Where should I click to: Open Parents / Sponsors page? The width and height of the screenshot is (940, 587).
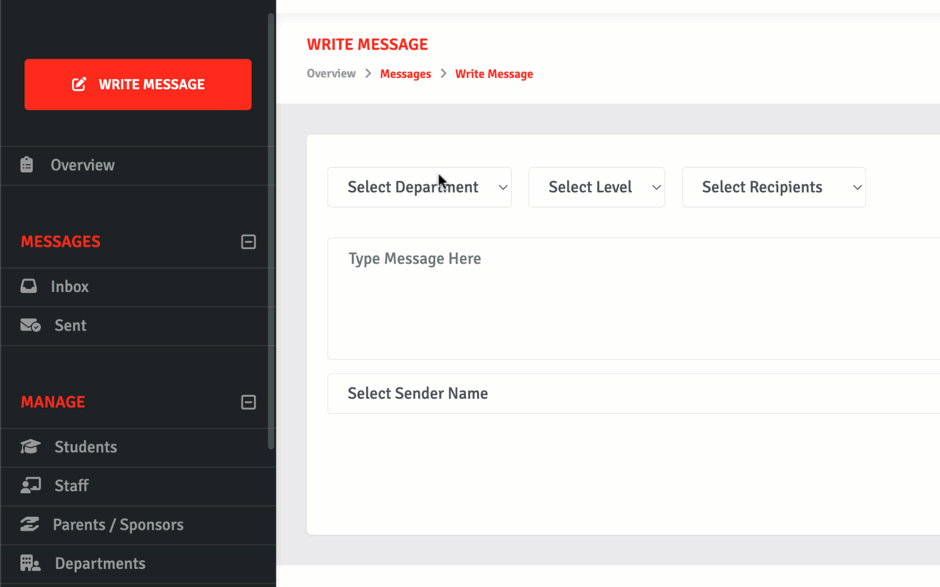(x=138, y=525)
